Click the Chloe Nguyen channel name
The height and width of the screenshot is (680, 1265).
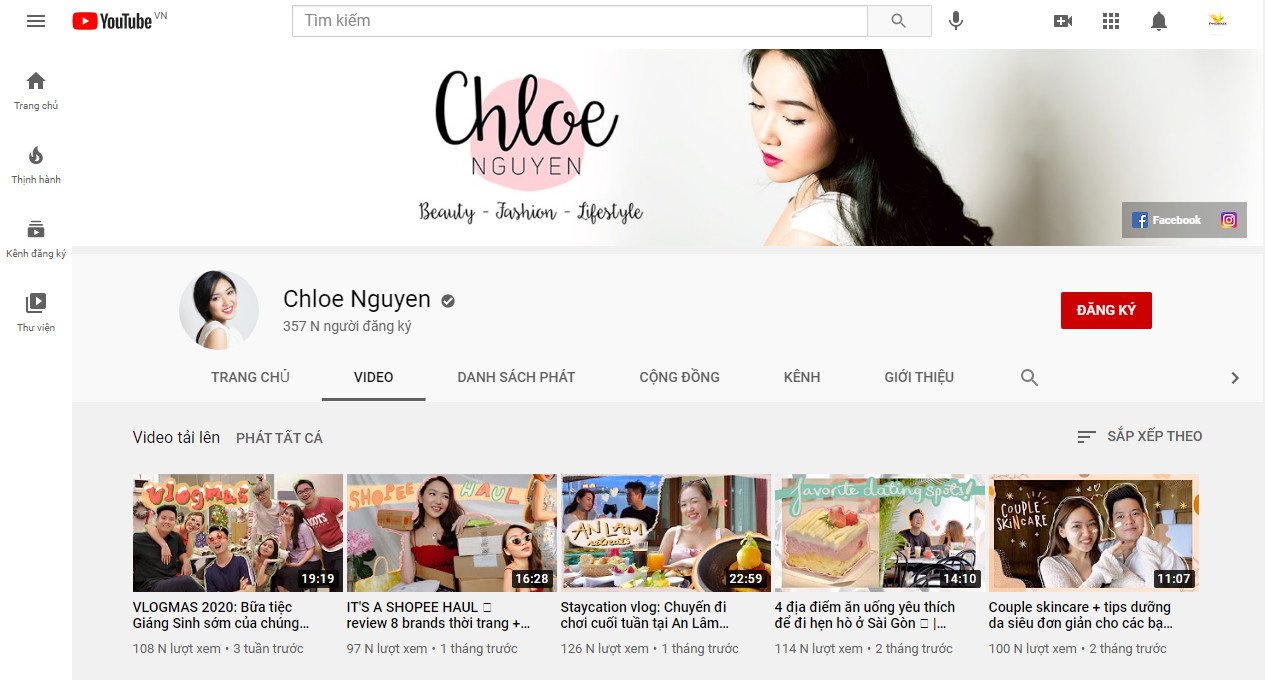pyautogui.click(x=357, y=299)
